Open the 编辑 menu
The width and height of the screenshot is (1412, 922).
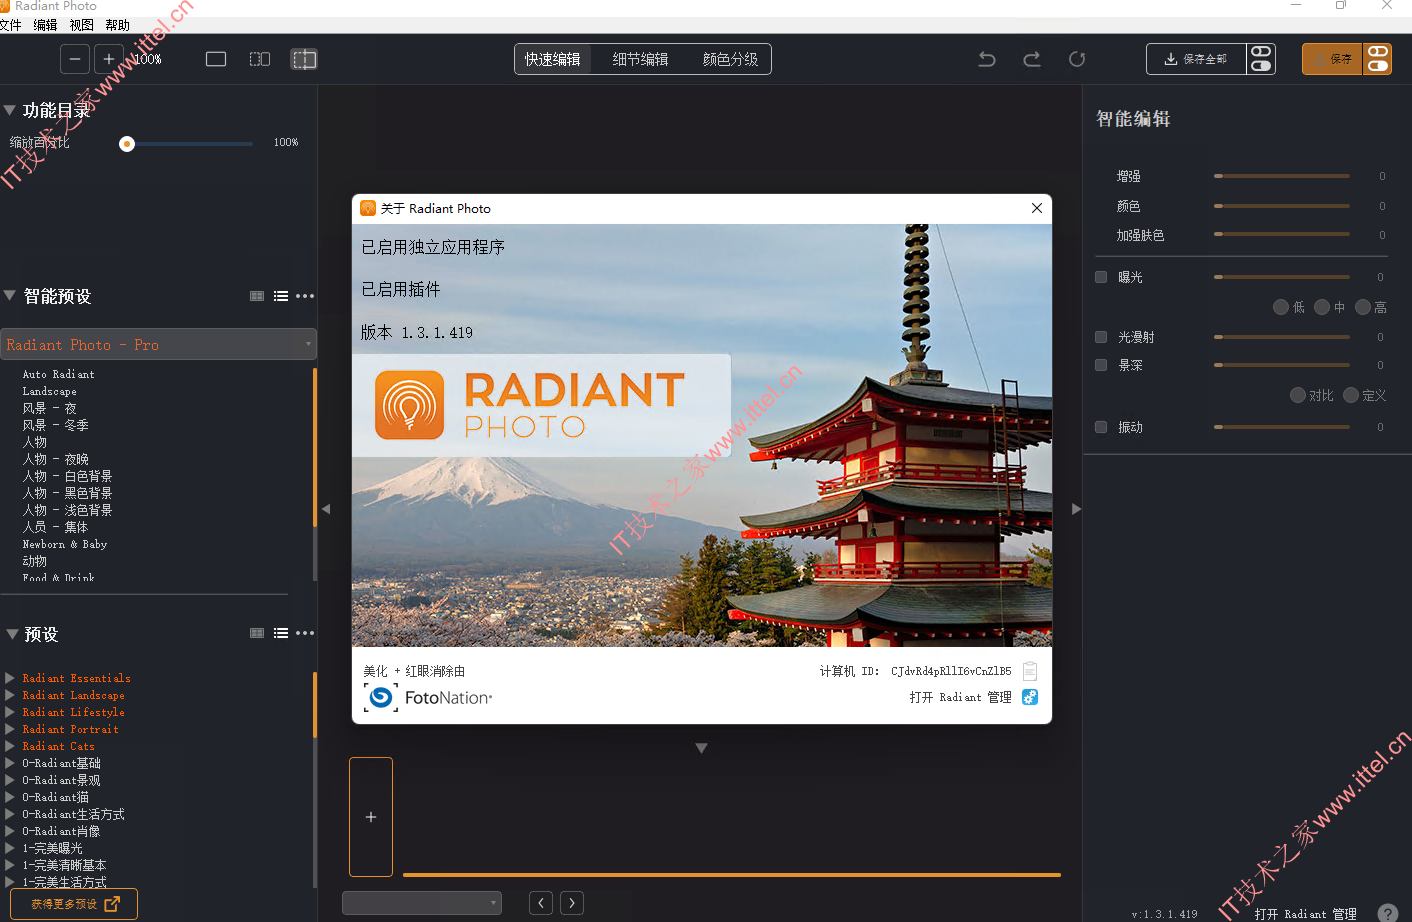pyautogui.click(x=45, y=25)
